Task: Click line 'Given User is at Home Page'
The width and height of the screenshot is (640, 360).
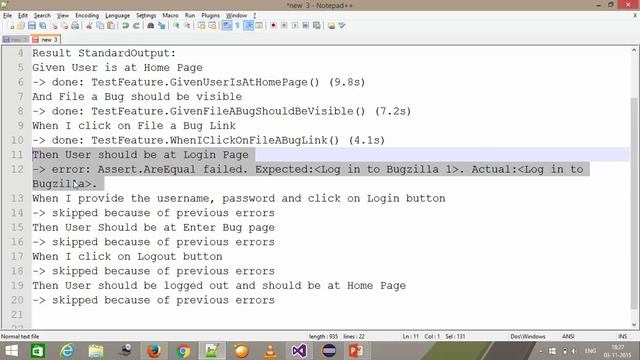Action: click(117, 68)
